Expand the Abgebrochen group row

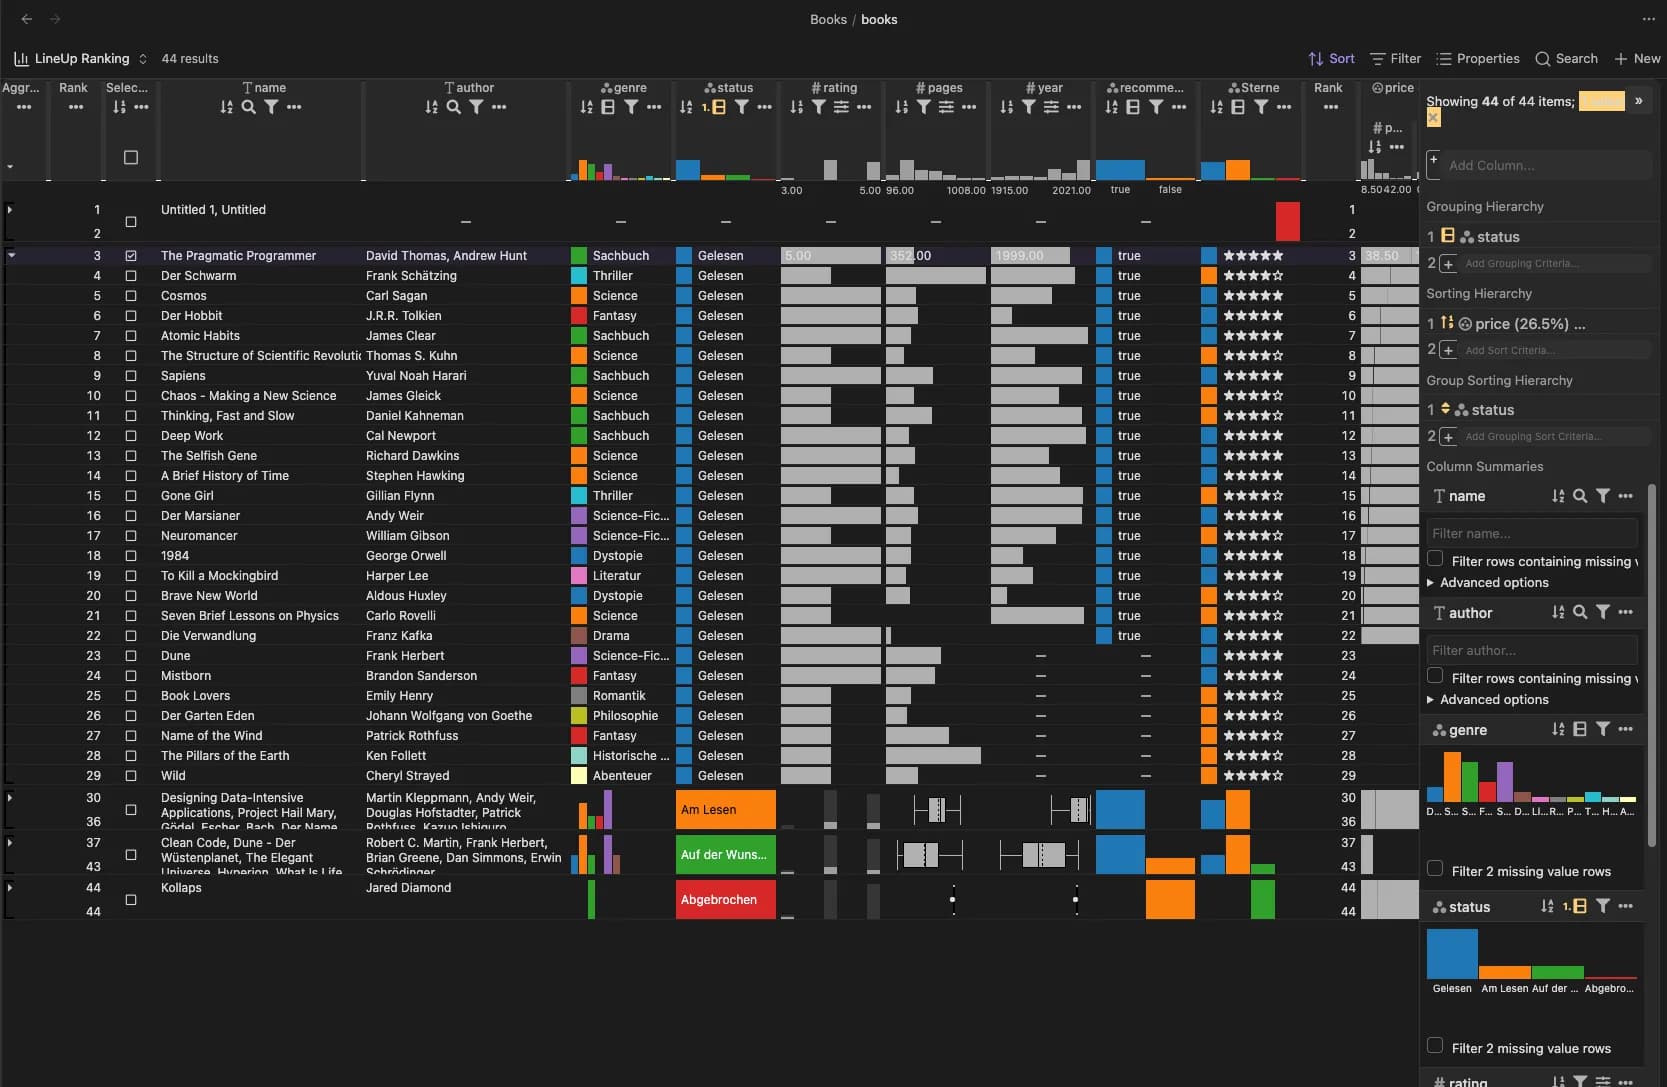(10, 888)
